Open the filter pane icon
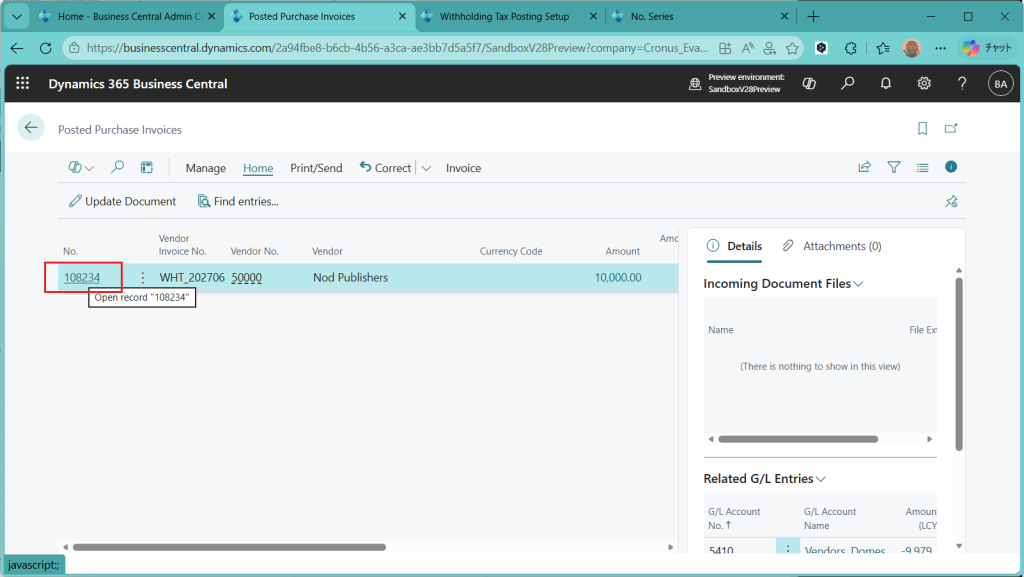Screen dimensions: 1024x577 (x=894, y=168)
